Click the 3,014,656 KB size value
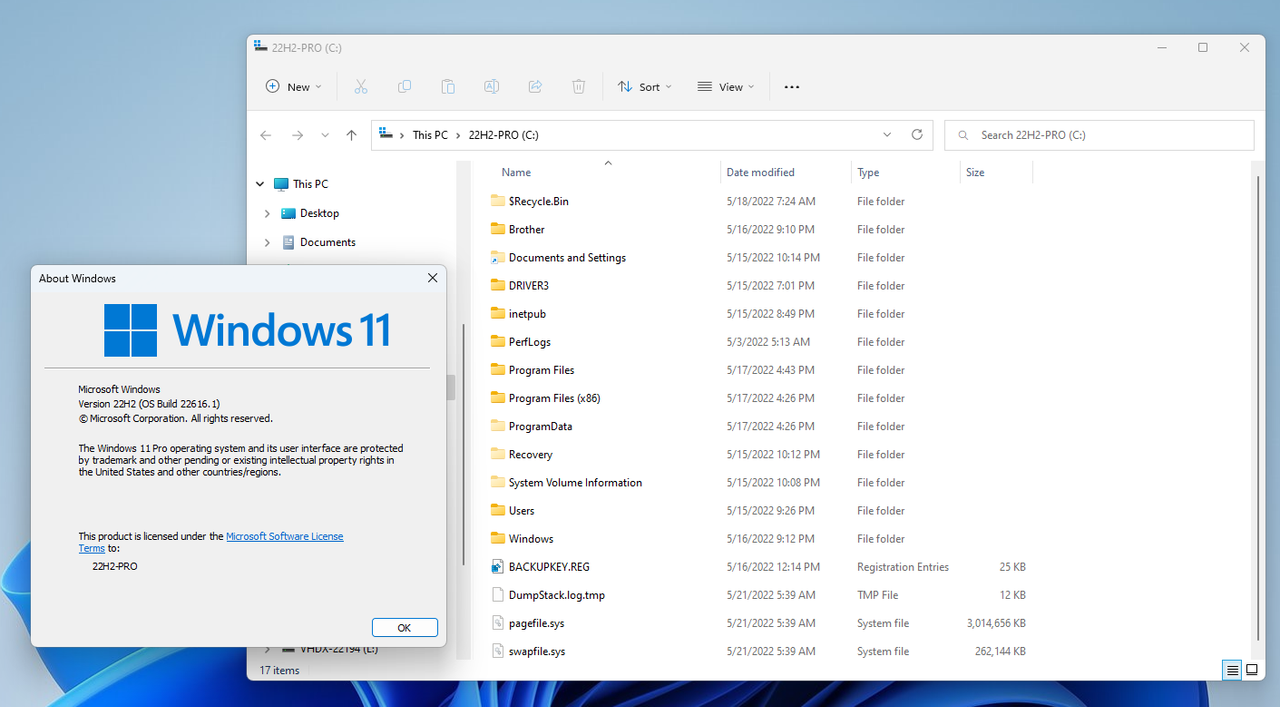The image size is (1280, 707). [x=996, y=623]
